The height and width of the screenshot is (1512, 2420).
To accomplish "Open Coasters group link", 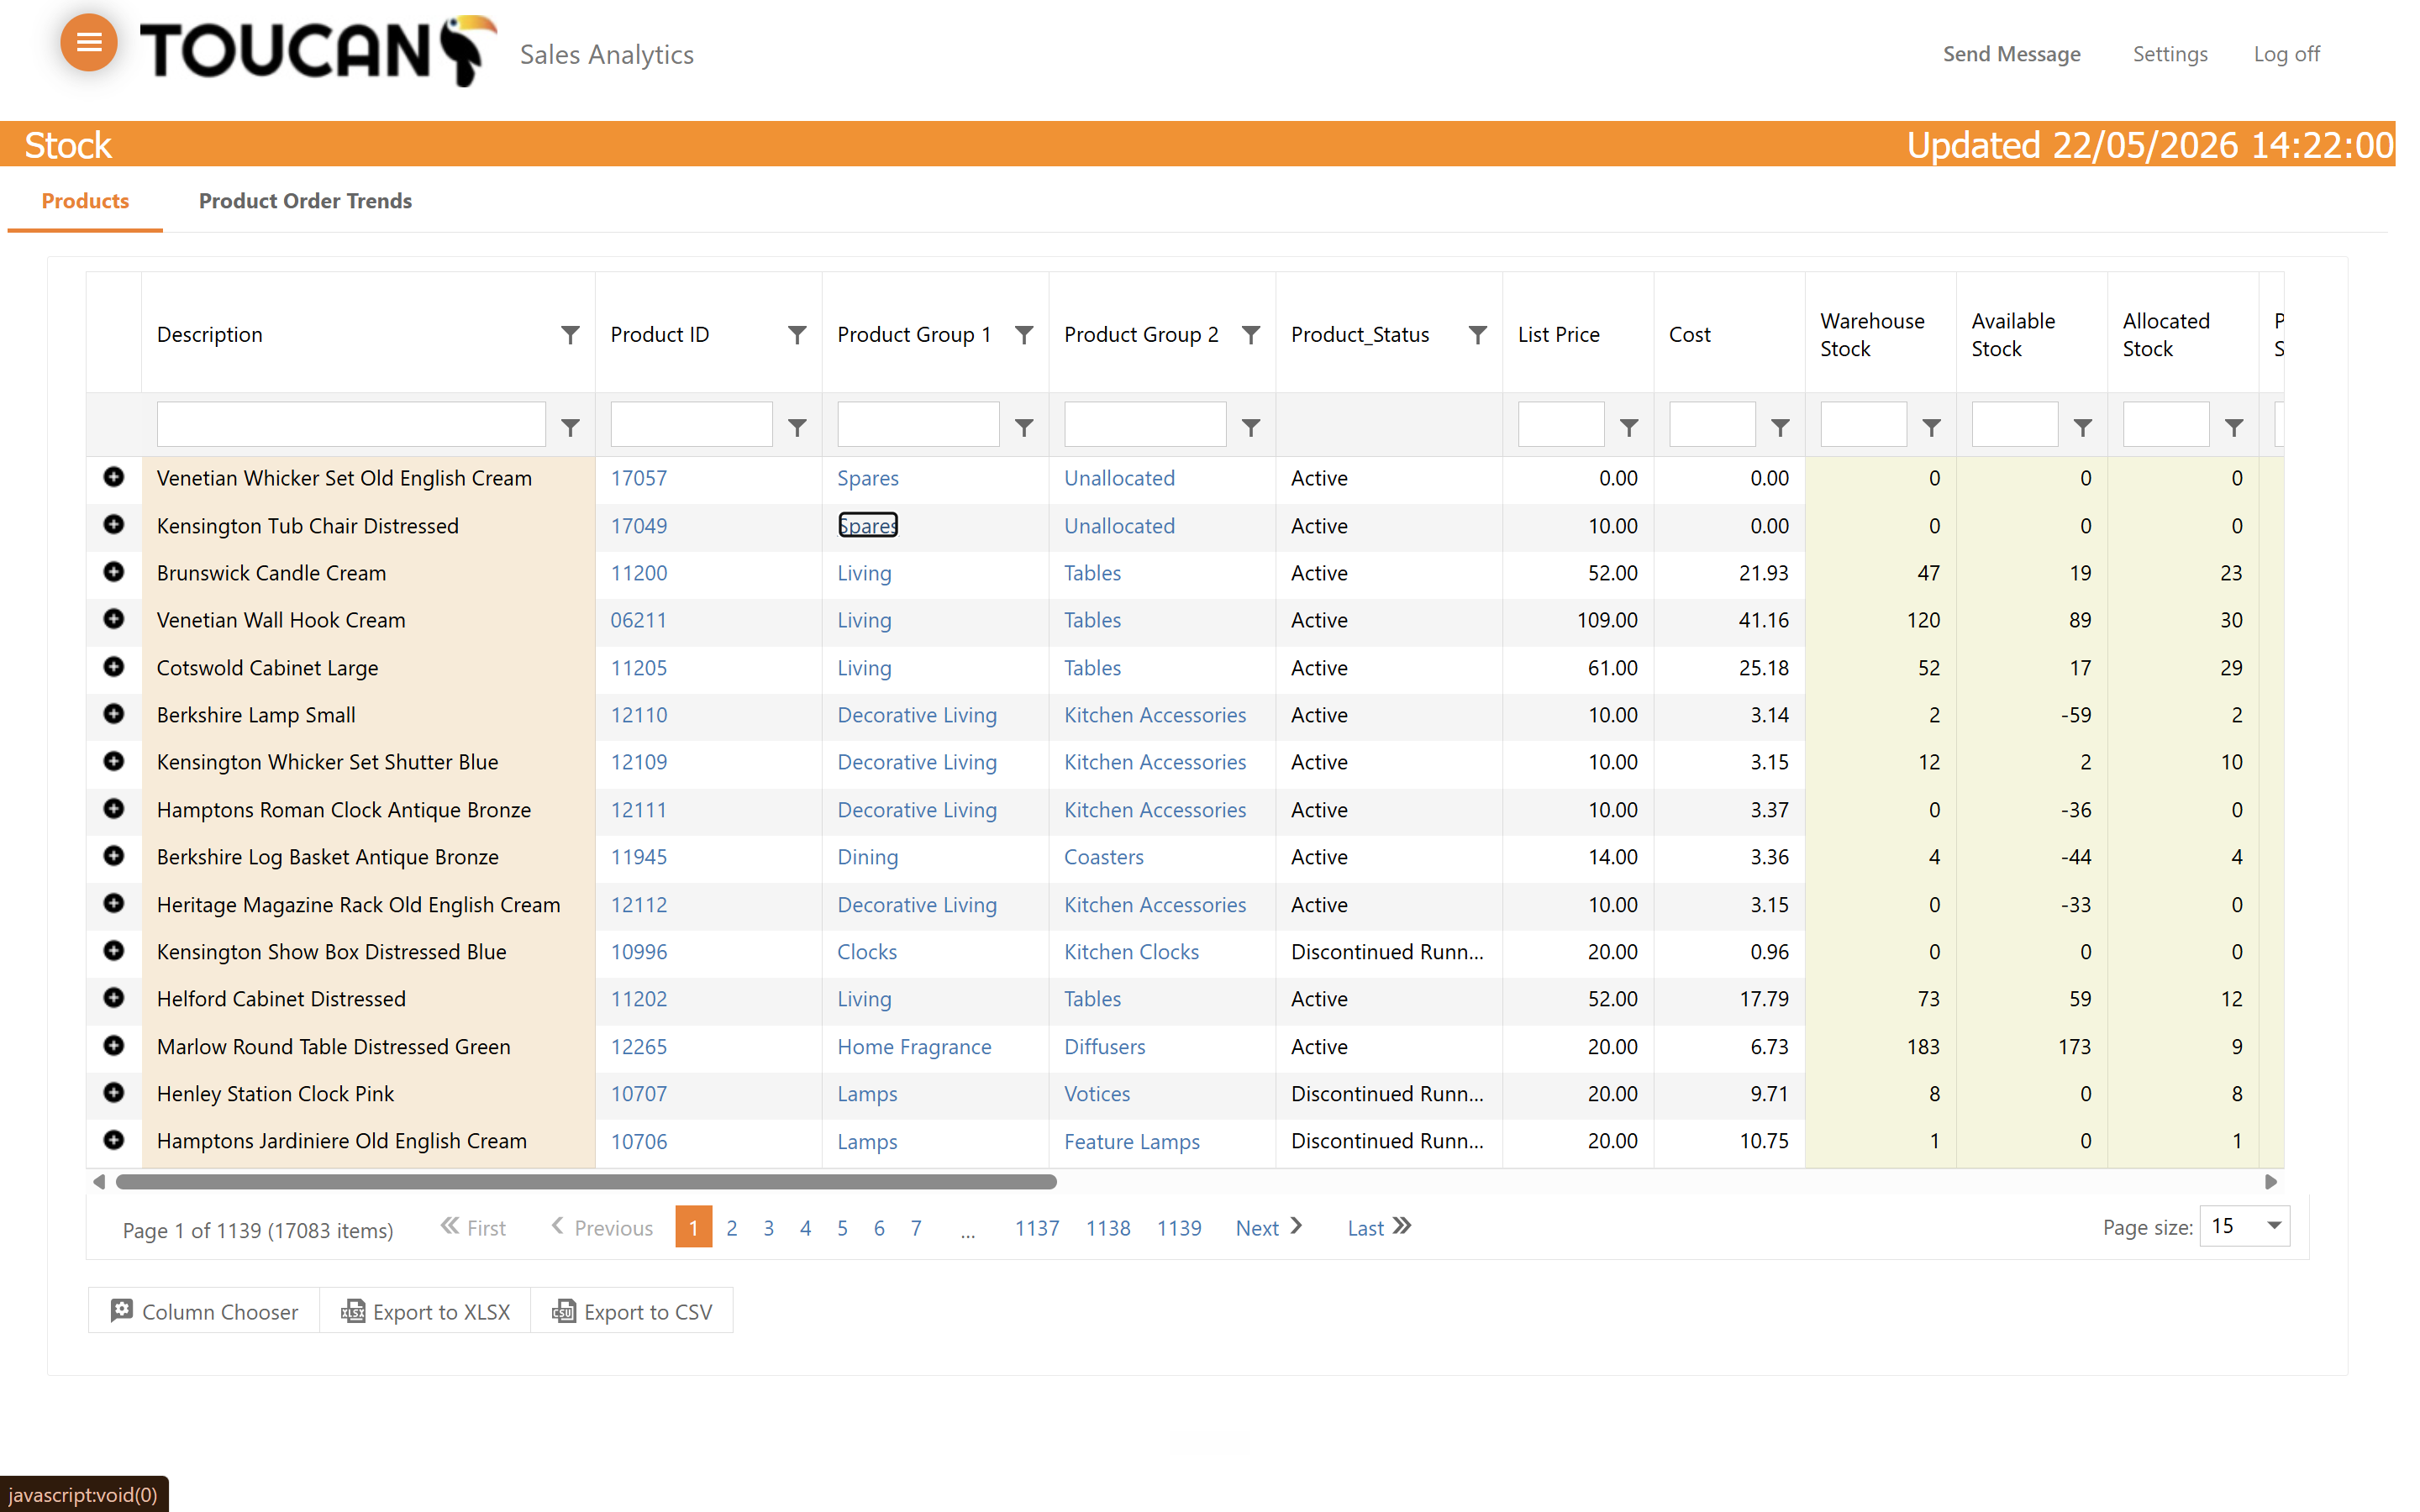I will click(x=1103, y=857).
